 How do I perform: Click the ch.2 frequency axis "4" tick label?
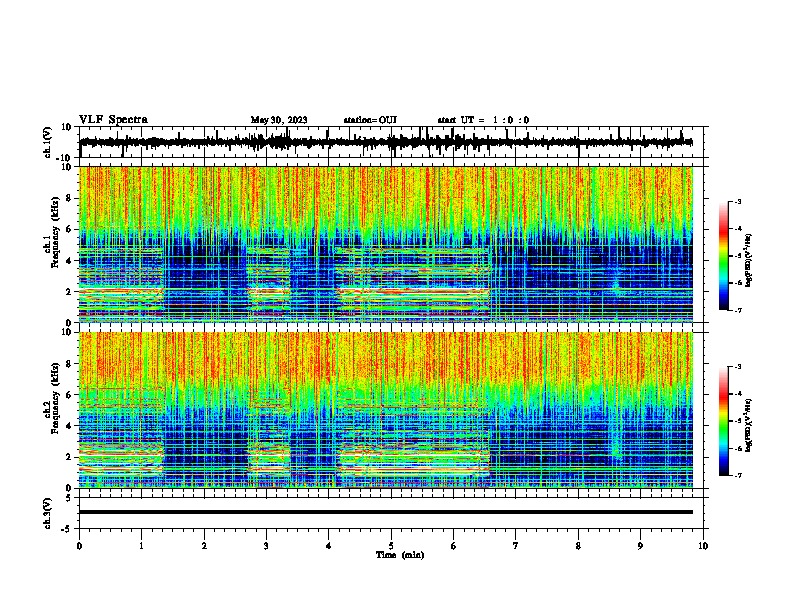(69, 426)
